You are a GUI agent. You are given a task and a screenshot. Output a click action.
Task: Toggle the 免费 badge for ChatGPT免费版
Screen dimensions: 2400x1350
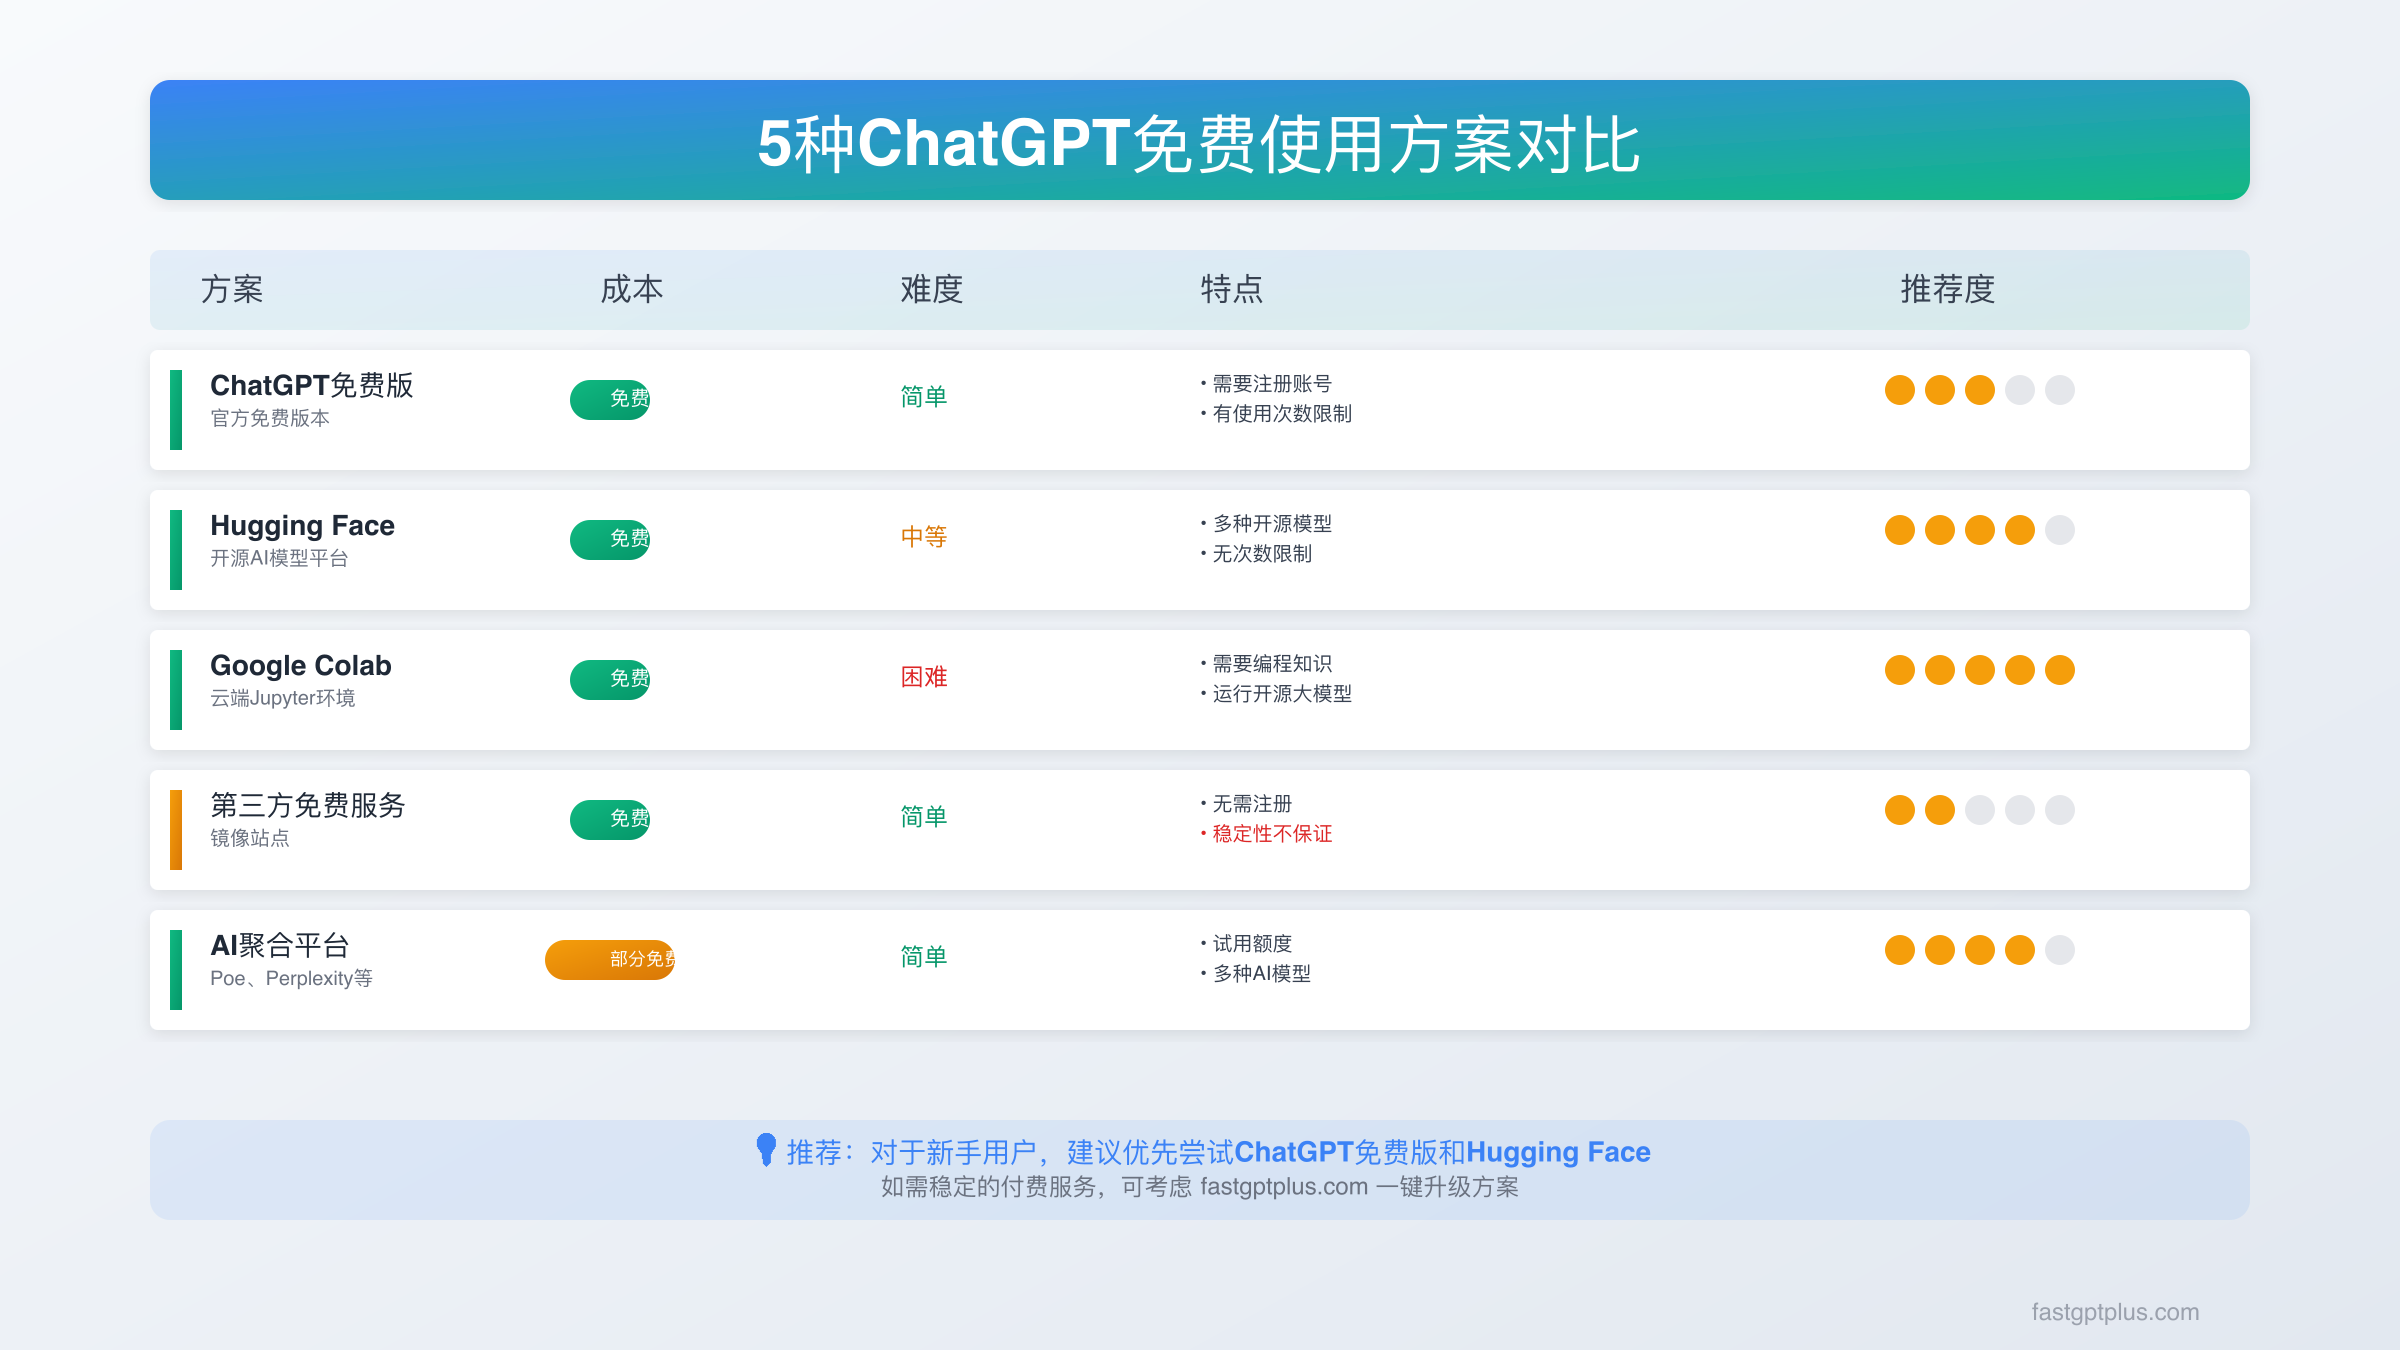click(x=610, y=398)
